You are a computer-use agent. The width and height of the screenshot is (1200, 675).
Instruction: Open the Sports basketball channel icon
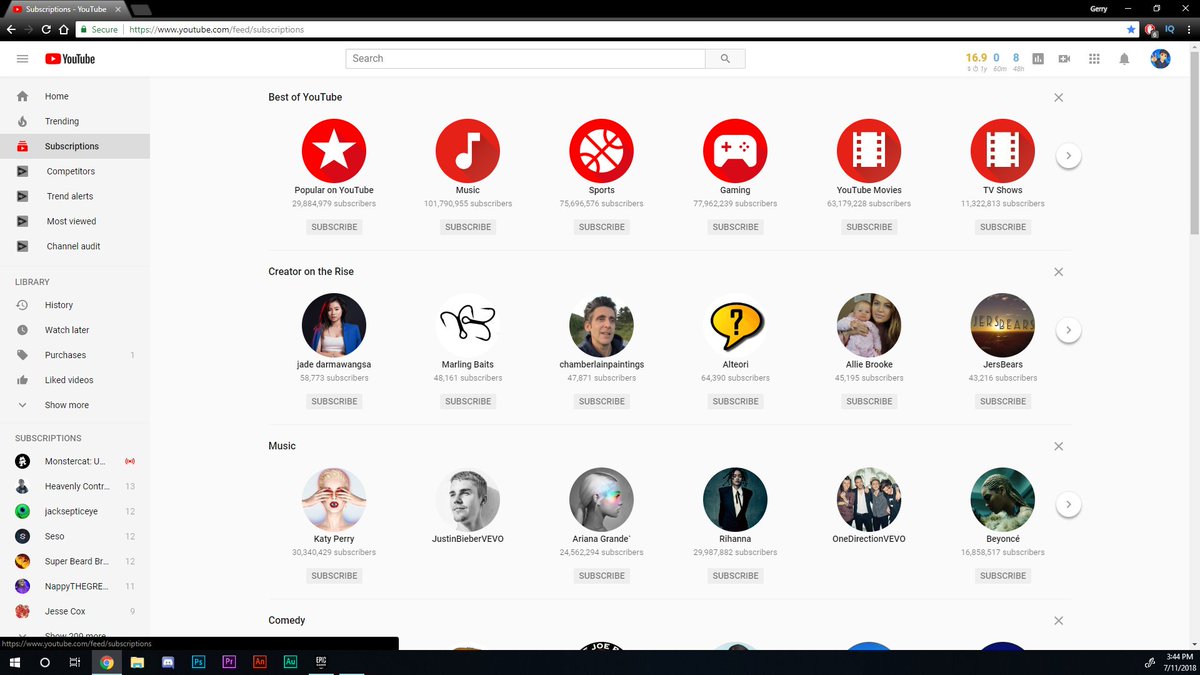(x=602, y=151)
